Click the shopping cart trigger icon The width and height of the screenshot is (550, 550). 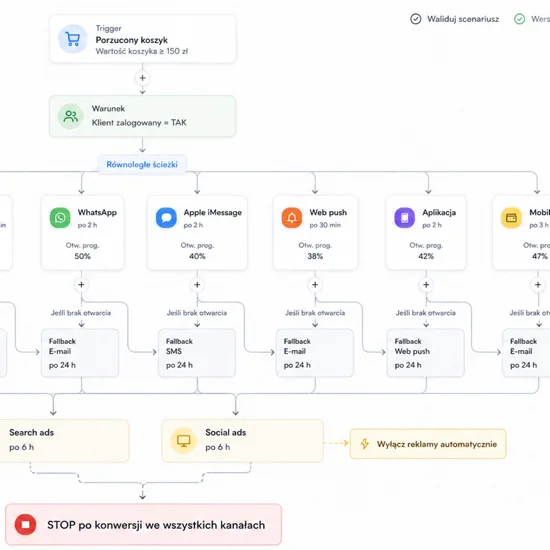73,39
